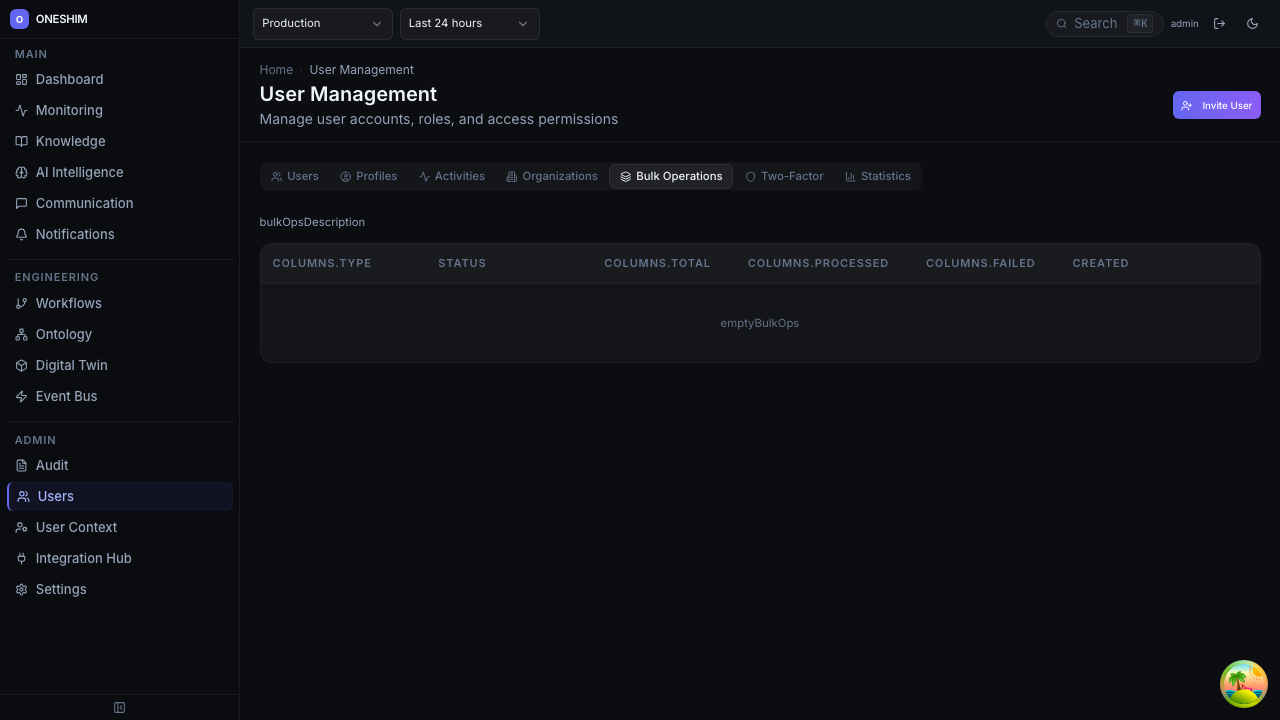Screen dimensions: 1280x720
Task: Click the Search input field
Action: [1095, 23]
